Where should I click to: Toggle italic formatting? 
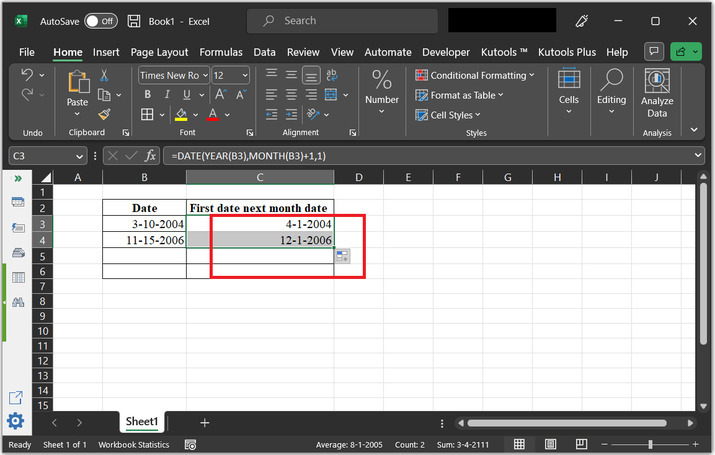click(166, 95)
